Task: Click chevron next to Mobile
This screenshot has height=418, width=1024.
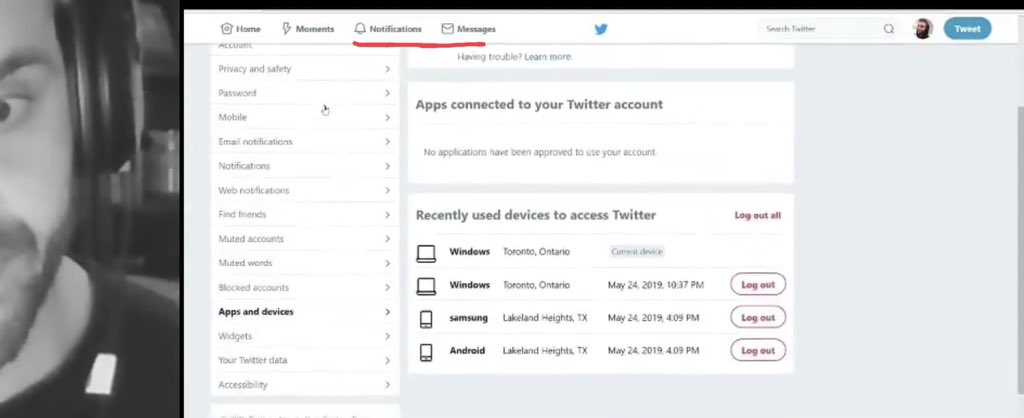Action: click(387, 118)
